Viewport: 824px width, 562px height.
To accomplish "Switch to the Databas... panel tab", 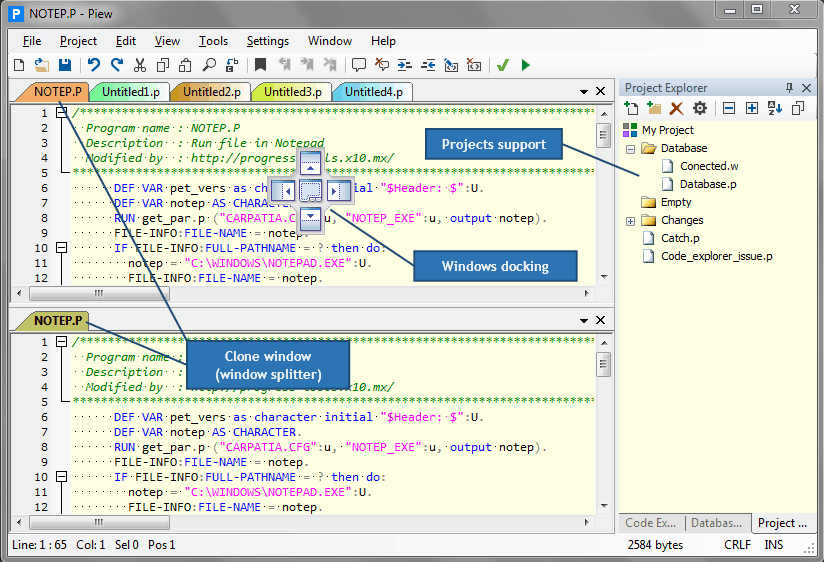I will tap(717, 523).
